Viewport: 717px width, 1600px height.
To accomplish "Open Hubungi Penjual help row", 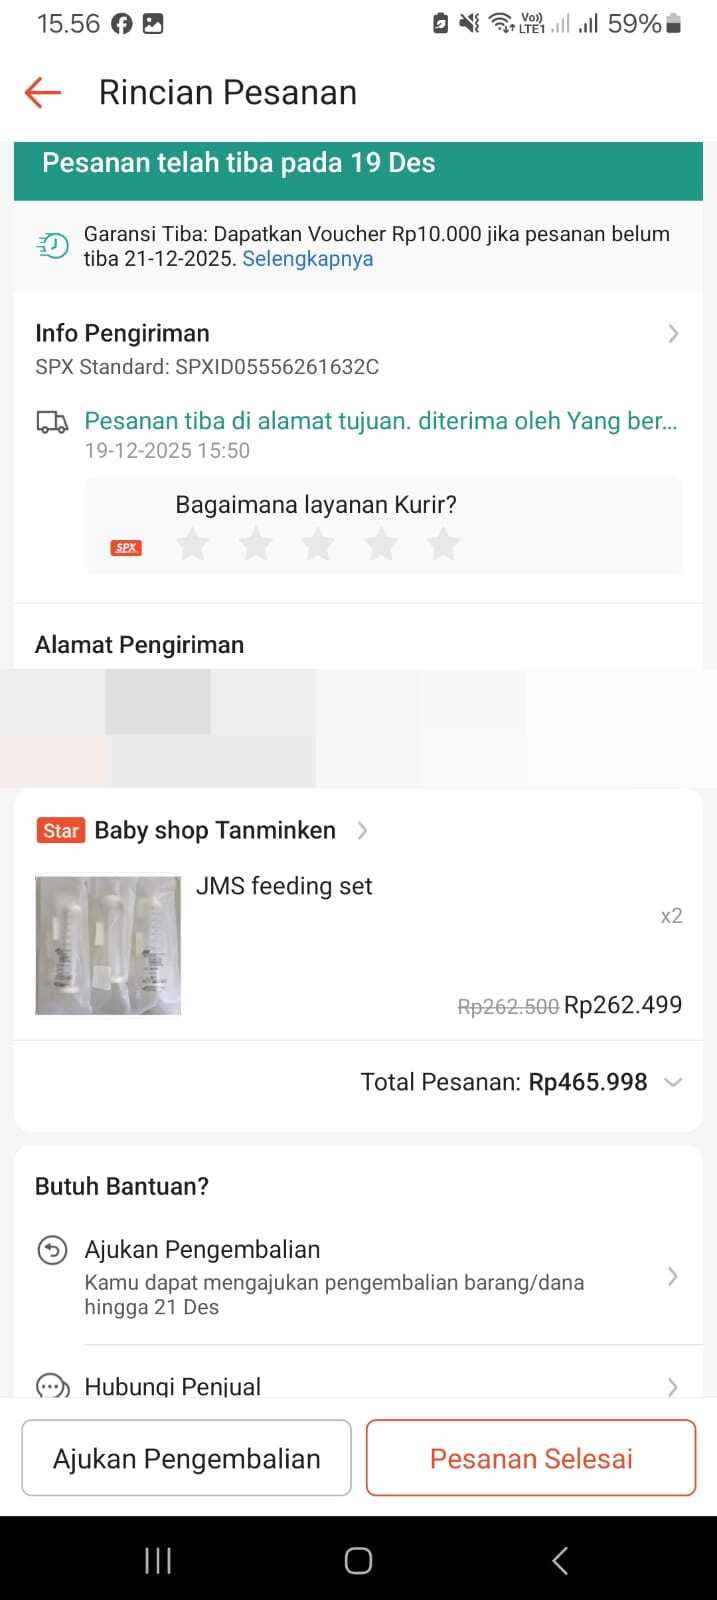I will point(360,1386).
